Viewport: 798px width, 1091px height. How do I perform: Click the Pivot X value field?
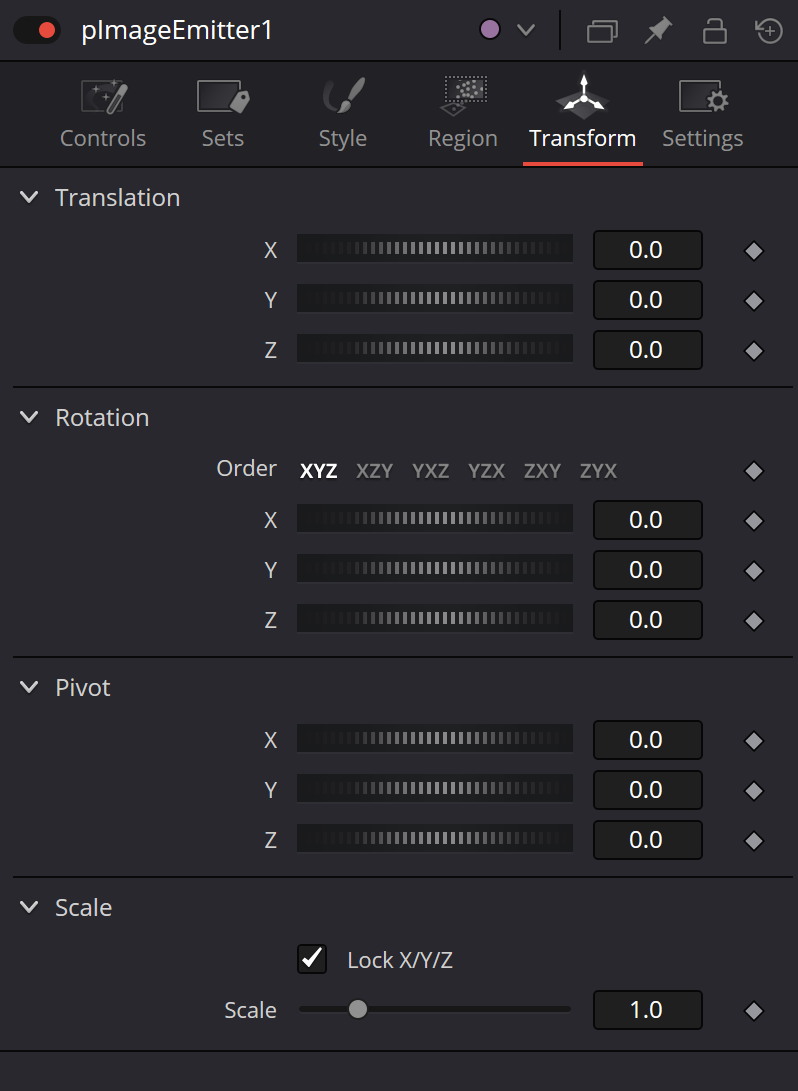648,740
